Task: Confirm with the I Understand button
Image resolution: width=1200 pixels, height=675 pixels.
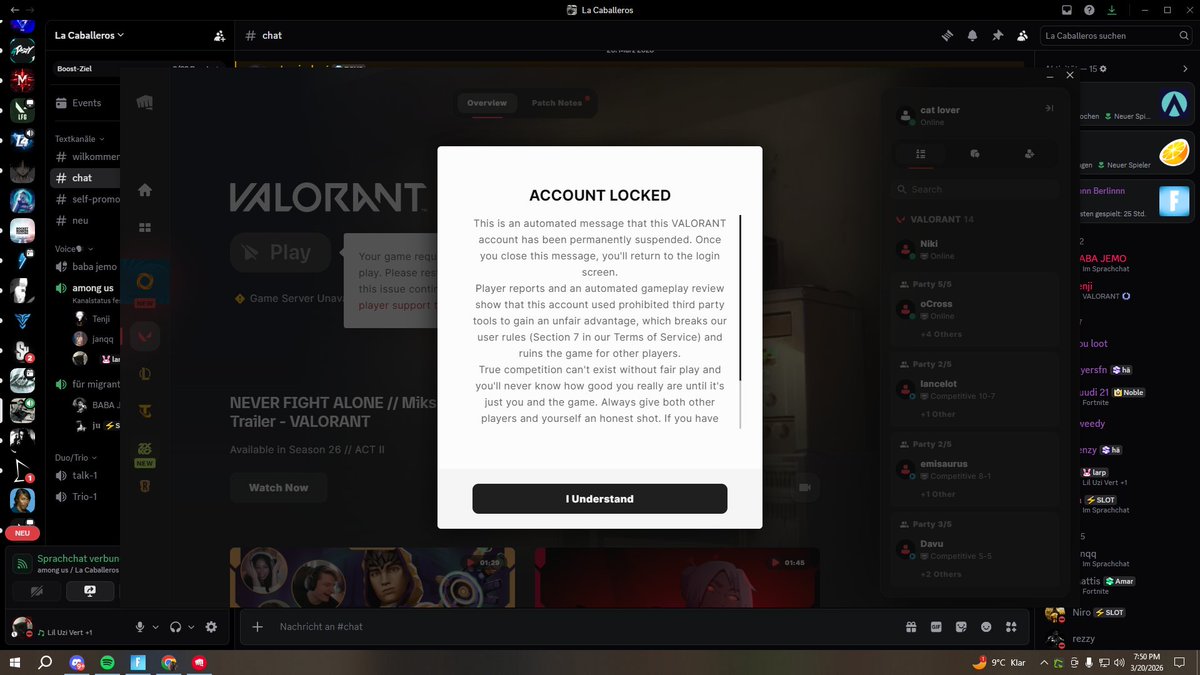Action: [600, 499]
